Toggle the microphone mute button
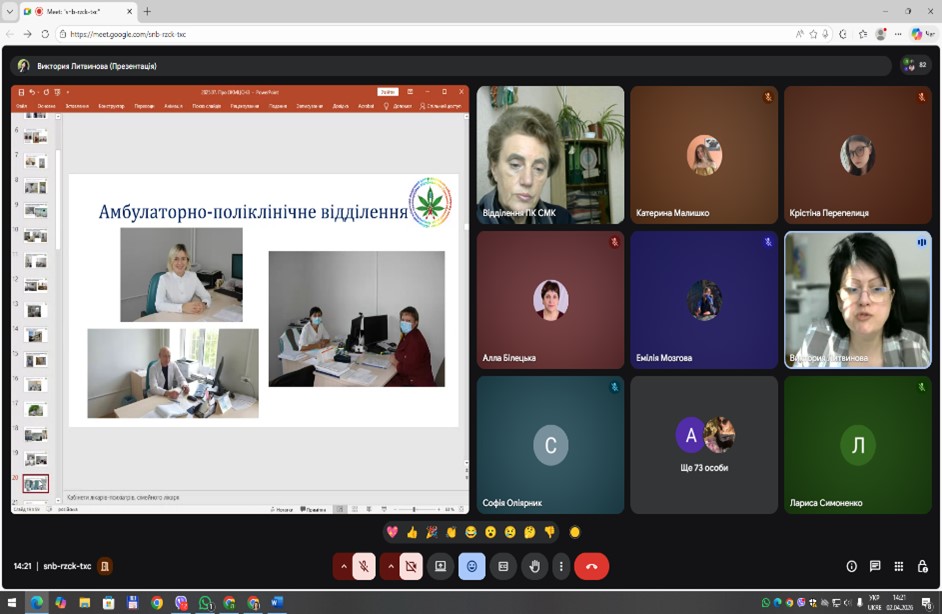 [x=365, y=566]
